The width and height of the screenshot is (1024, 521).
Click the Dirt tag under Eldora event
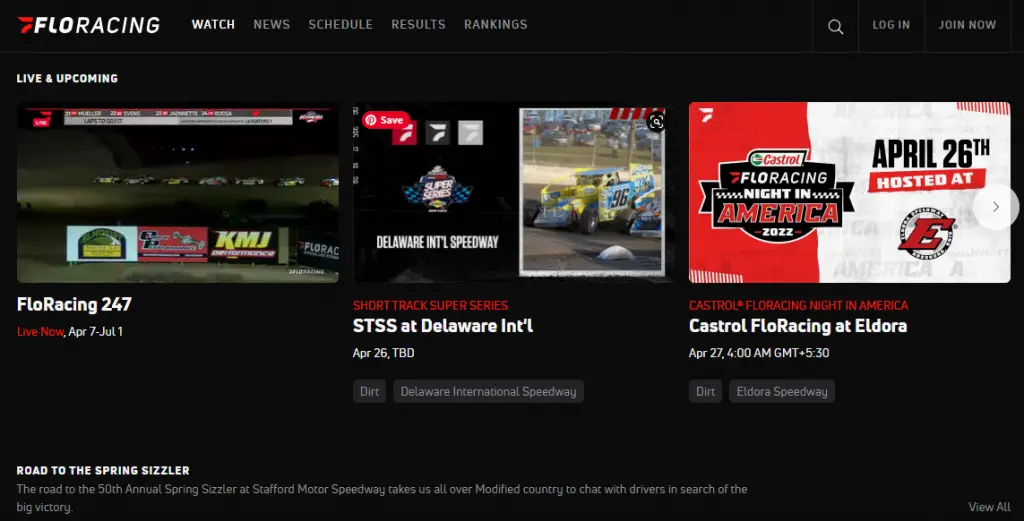[705, 391]
